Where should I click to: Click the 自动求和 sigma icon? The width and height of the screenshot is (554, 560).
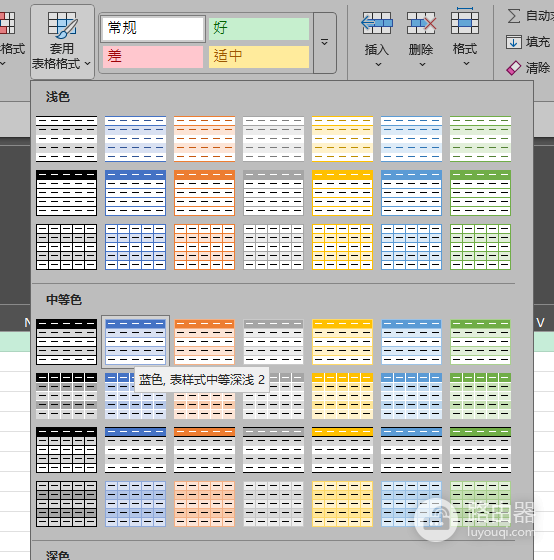coord(514,16)
